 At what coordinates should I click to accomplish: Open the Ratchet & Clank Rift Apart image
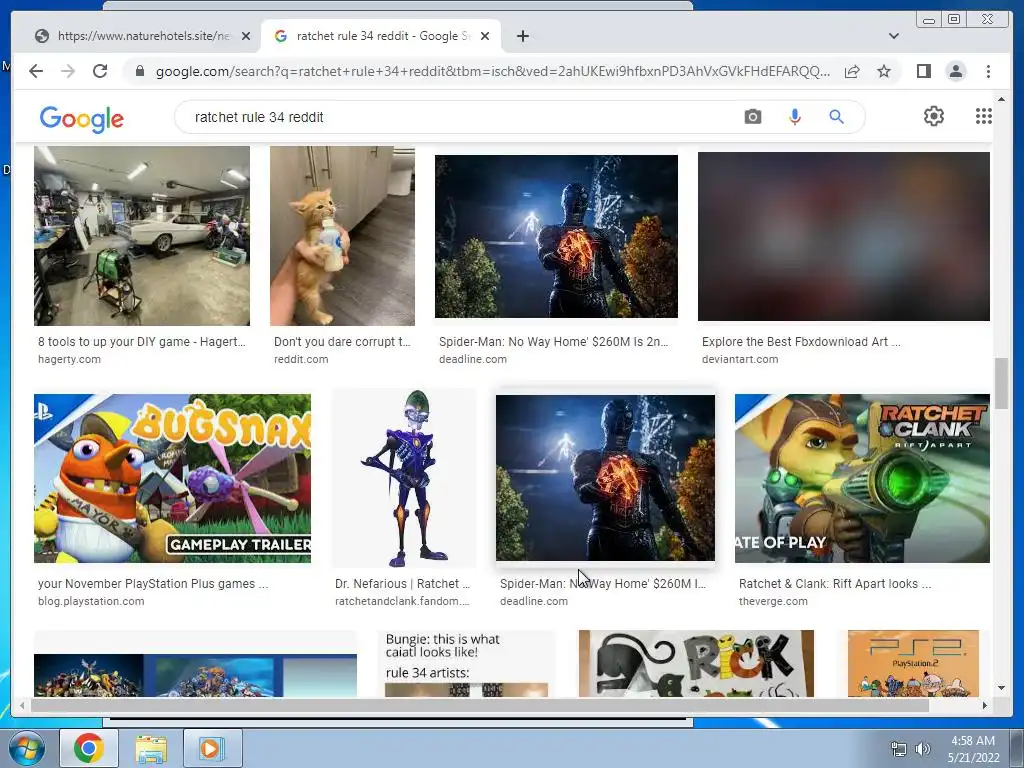[862, 478]
